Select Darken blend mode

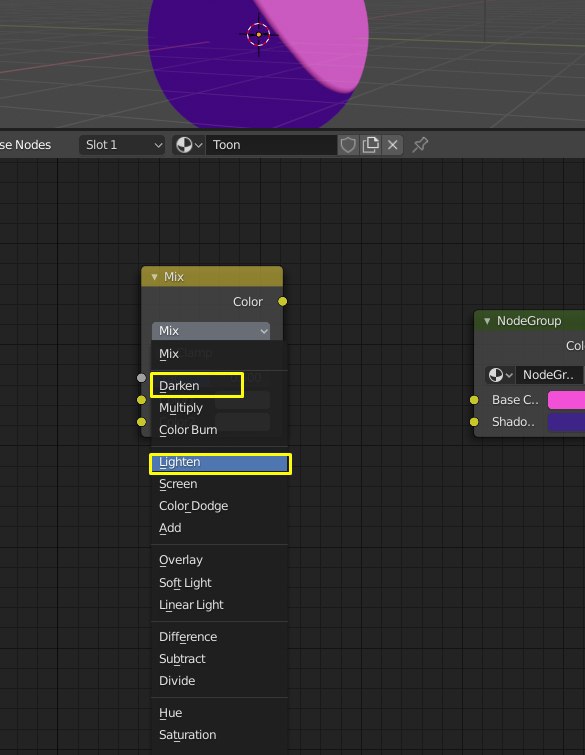220,386
